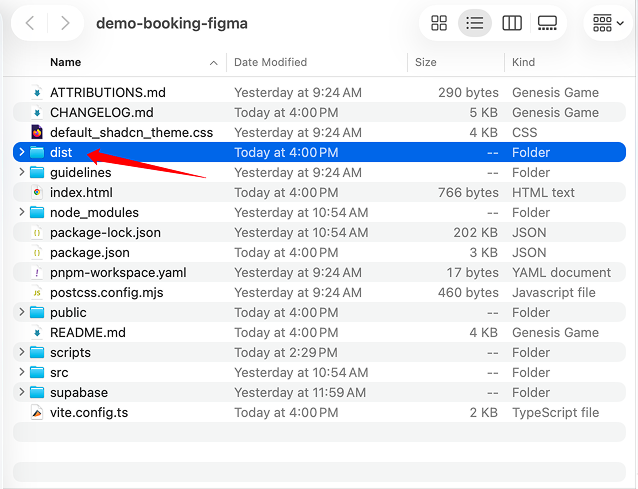
Task: Expand the node_modules folder
Action: pyautogui.click(x=22, y=212)
